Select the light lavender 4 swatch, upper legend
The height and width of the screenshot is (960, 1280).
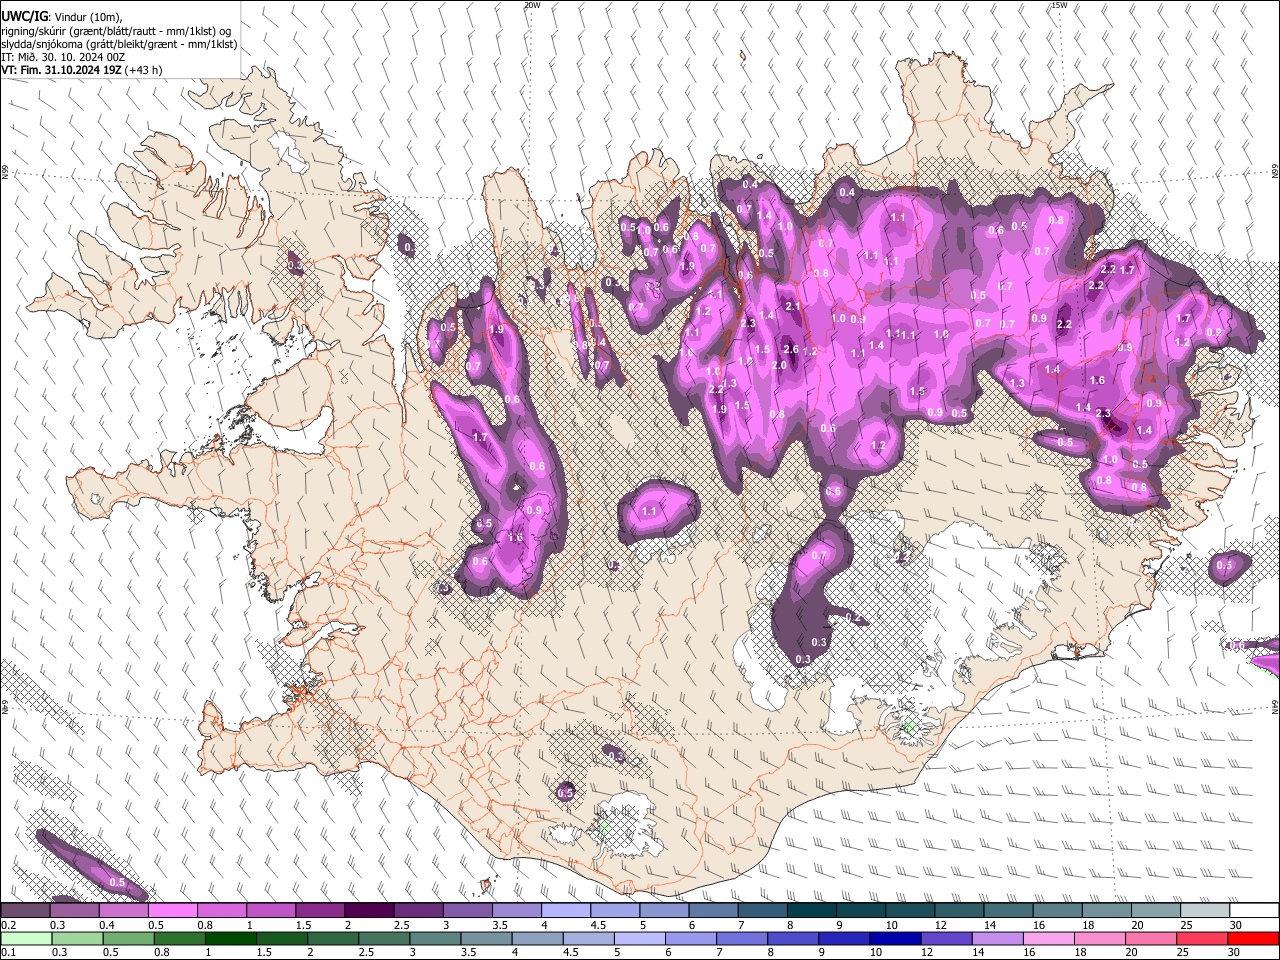click(x=566, y=911)
